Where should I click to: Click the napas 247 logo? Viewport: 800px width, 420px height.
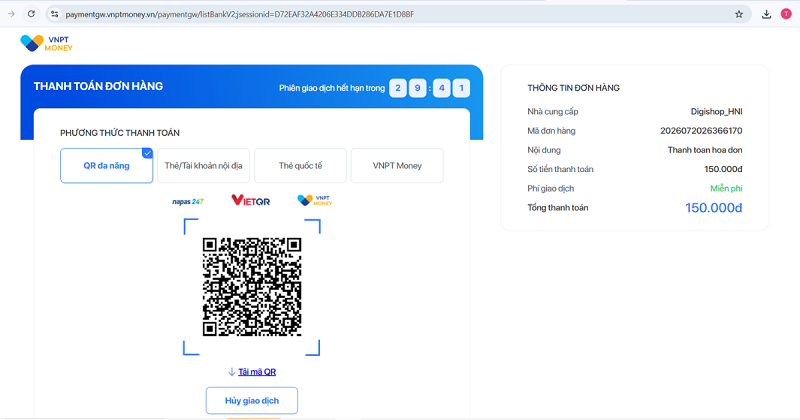(x=188, y=202)
